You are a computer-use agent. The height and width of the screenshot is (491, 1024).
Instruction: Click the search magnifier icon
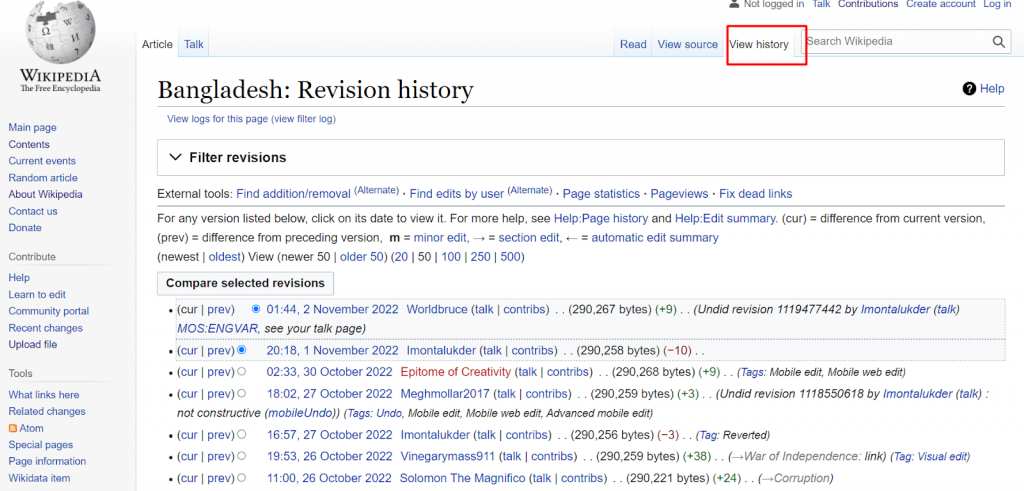(999, 42)
